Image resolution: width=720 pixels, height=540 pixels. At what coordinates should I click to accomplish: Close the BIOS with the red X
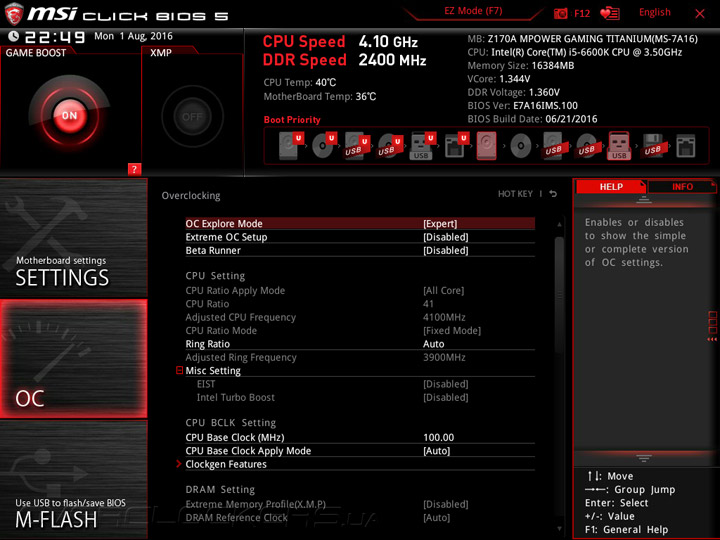pyautogui.click(x=700, y=13)
